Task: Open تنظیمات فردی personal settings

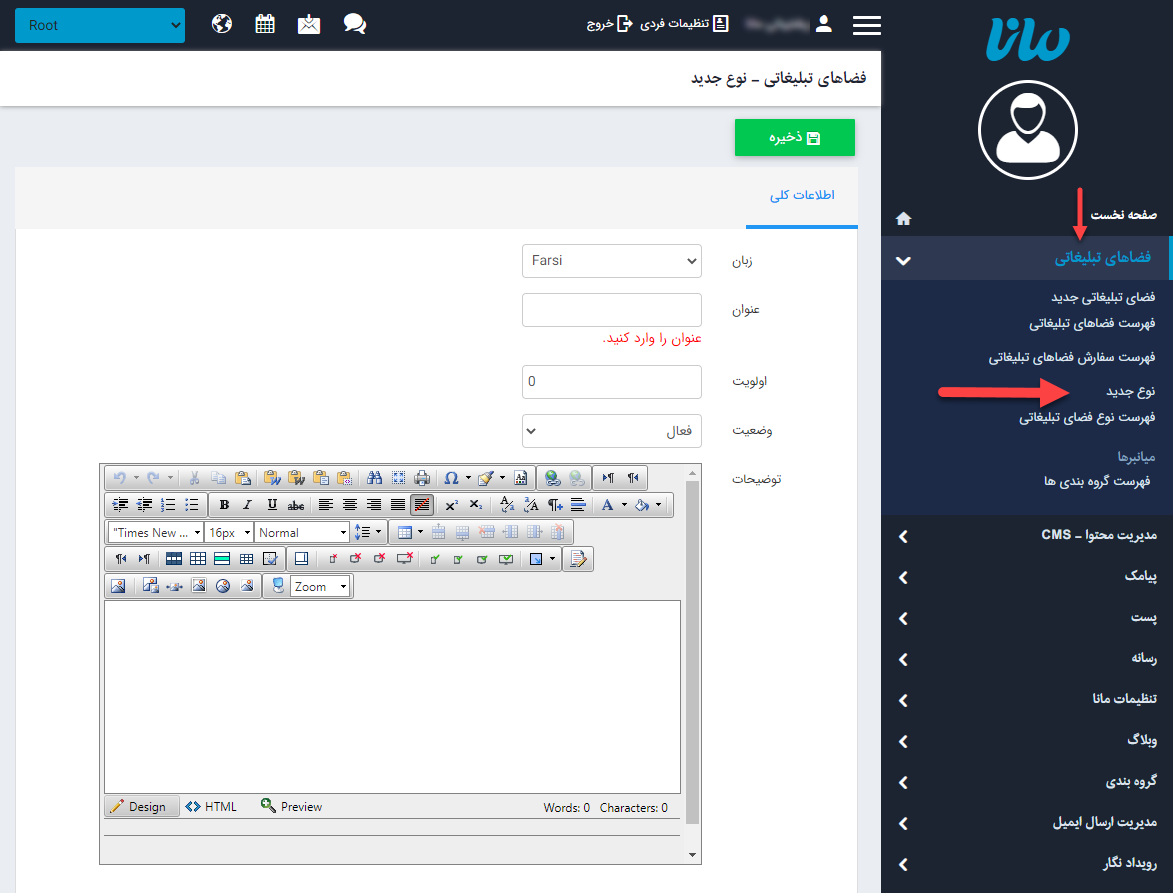Action: click(x=684, y=24)
